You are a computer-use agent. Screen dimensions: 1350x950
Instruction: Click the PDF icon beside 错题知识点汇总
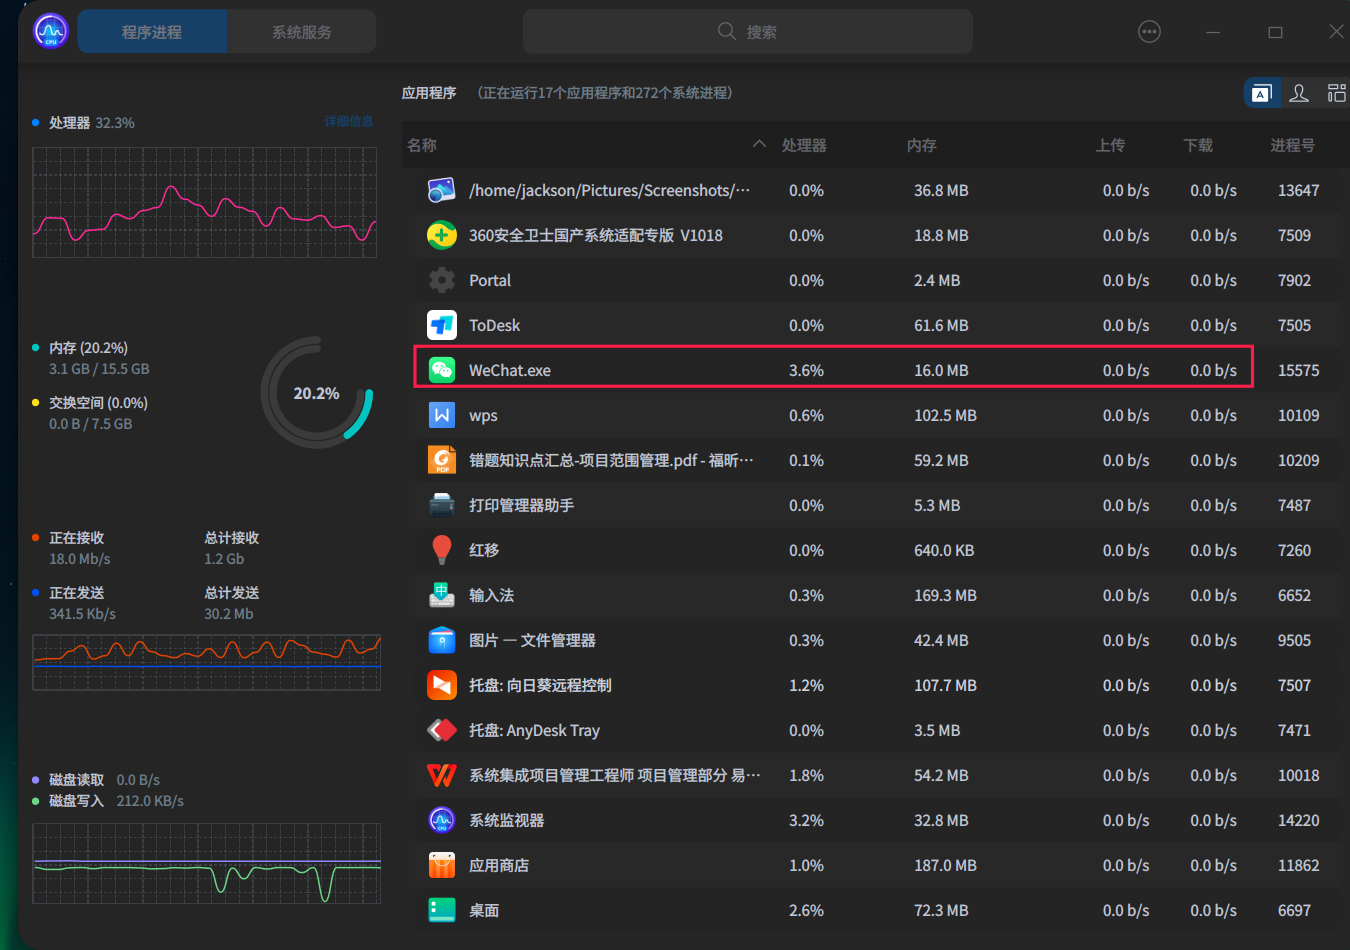click(442, 459)
